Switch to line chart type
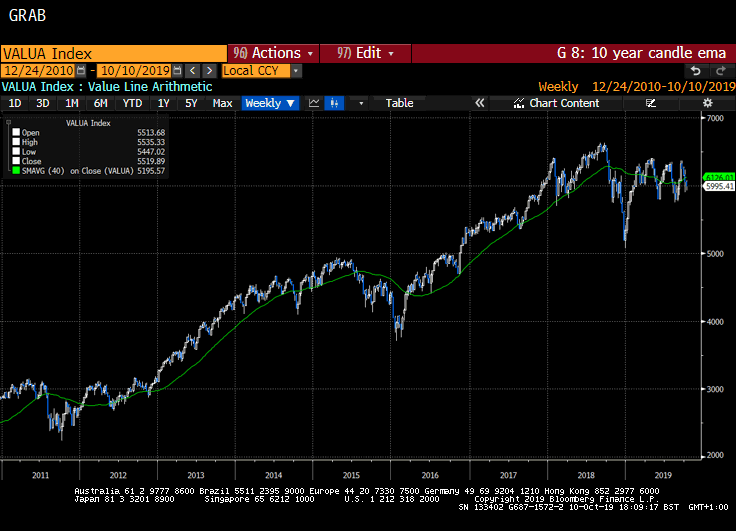Viewport: 736px width, 531px height. 314,103
